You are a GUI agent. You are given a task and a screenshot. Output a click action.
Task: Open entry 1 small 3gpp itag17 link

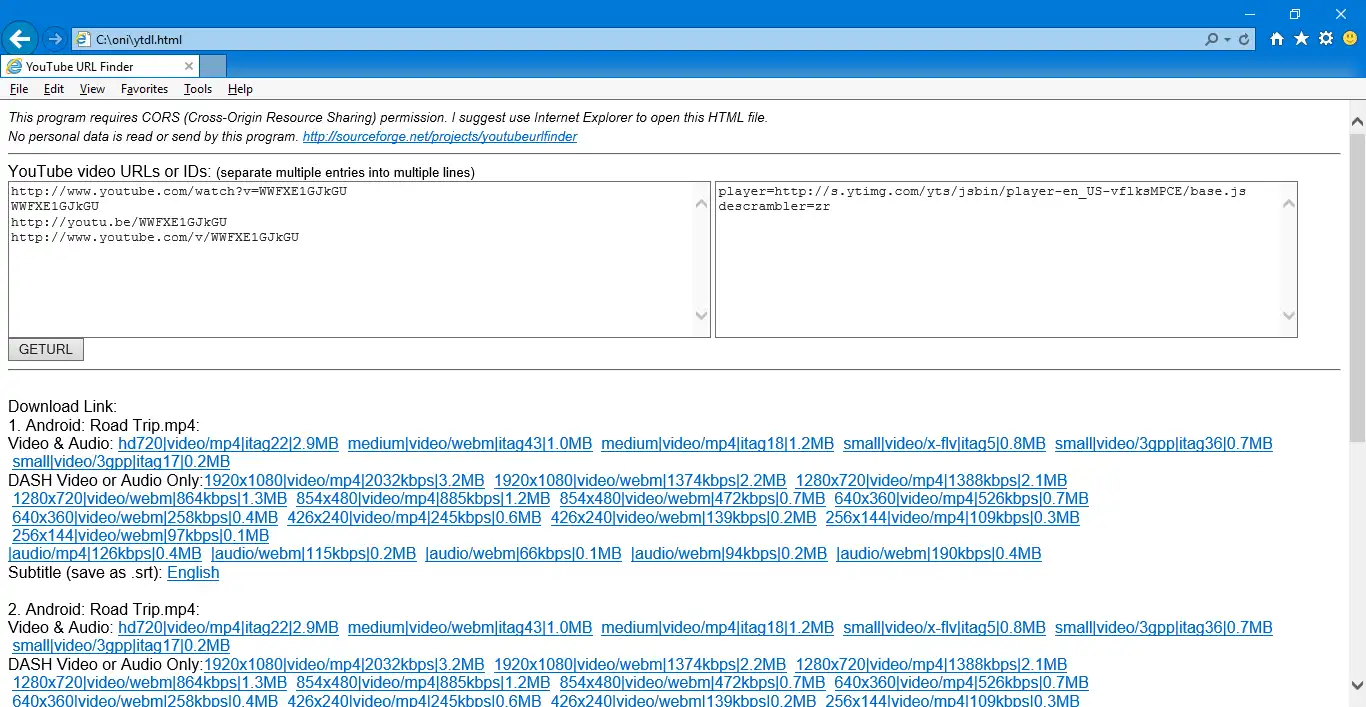pyautogui.click(x=121, y=462)
